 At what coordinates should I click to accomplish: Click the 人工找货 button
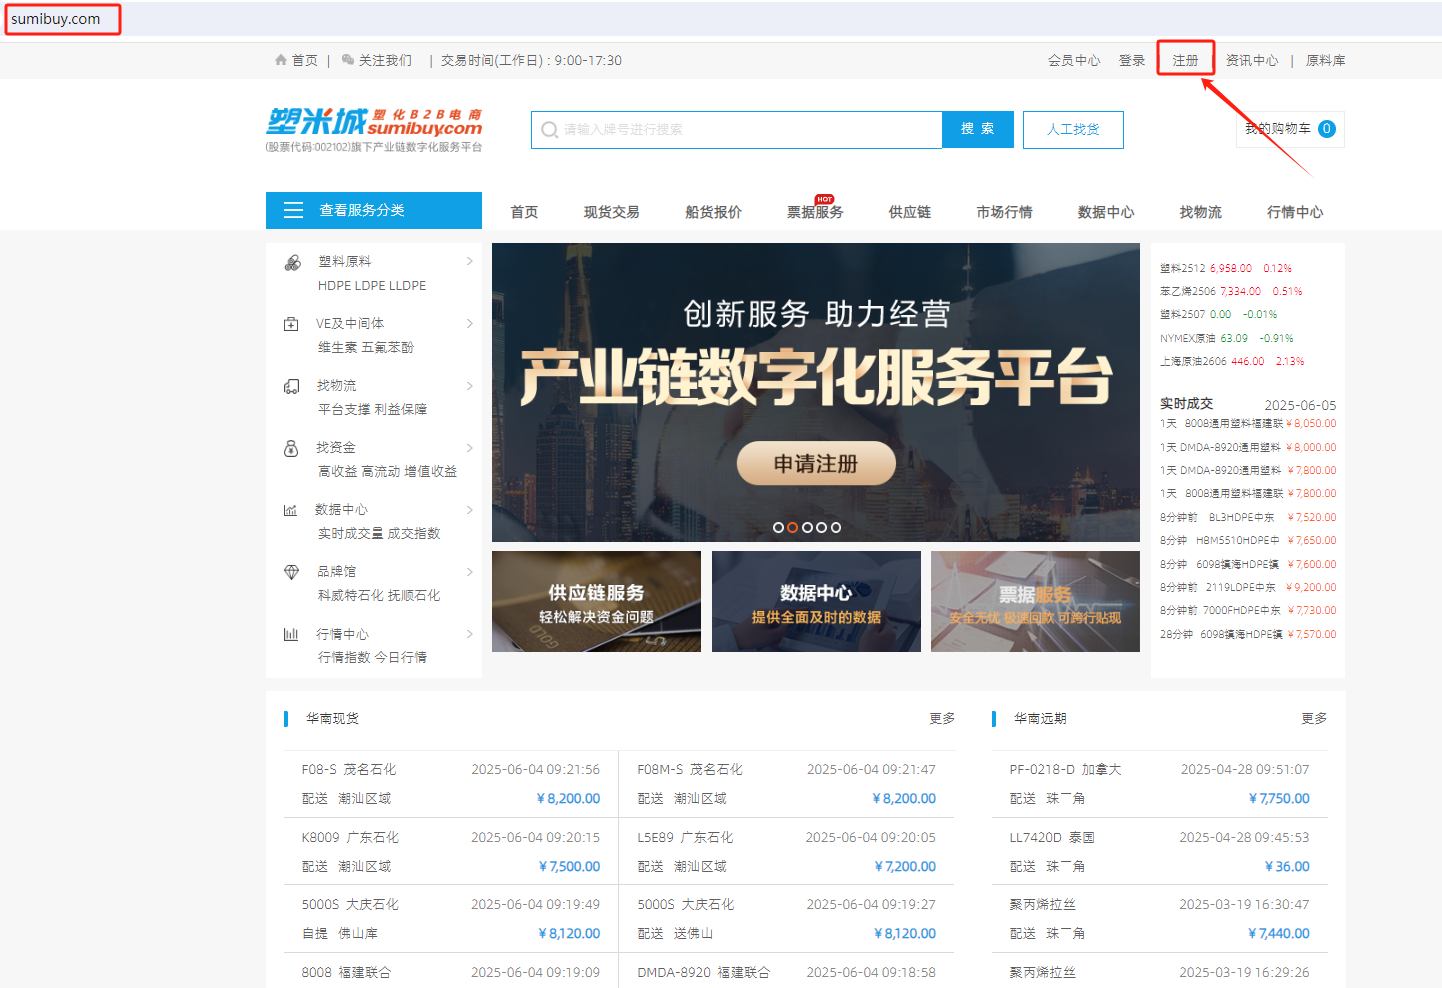(1073, 130)
